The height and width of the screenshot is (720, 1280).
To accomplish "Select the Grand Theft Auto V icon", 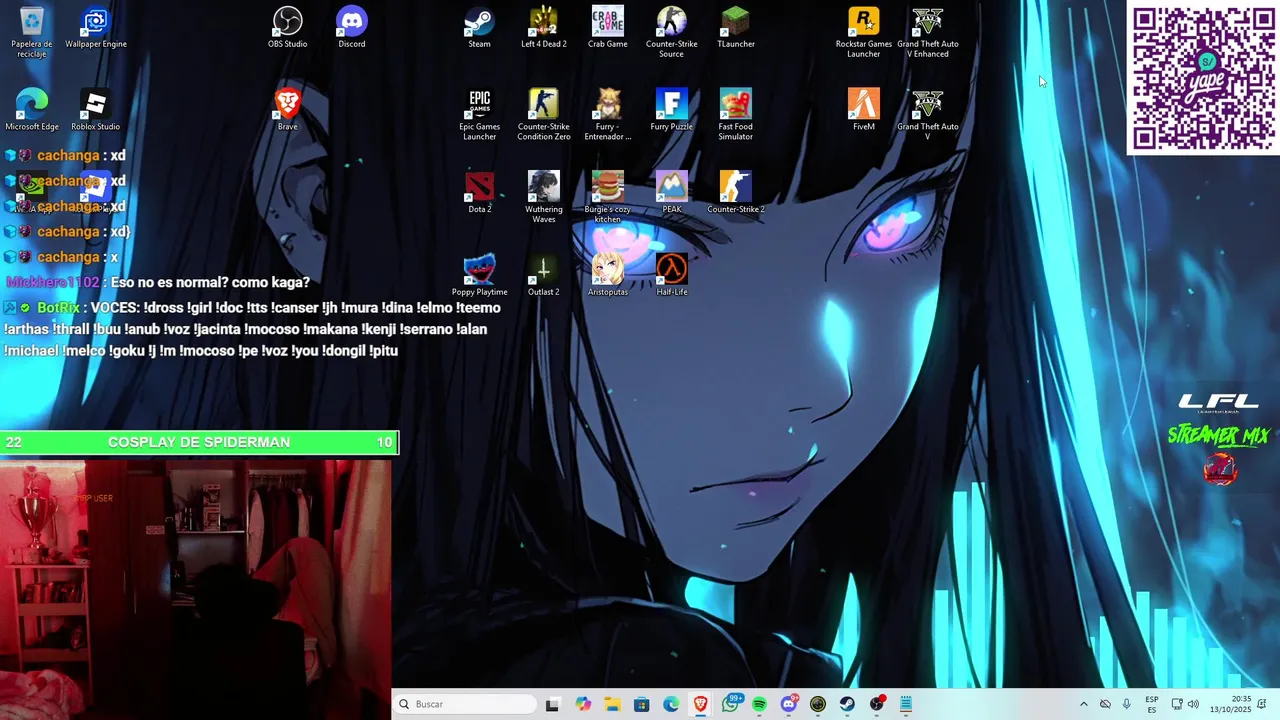I will click(928, 114).
